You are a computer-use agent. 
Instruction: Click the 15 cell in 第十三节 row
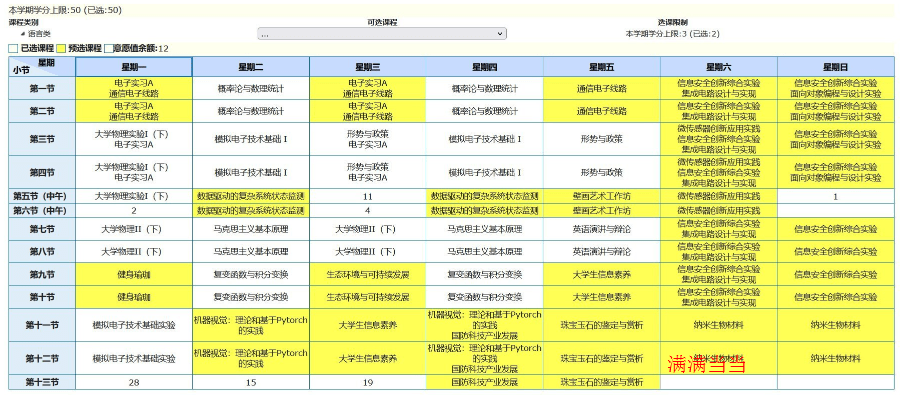(x=251, y=382)
